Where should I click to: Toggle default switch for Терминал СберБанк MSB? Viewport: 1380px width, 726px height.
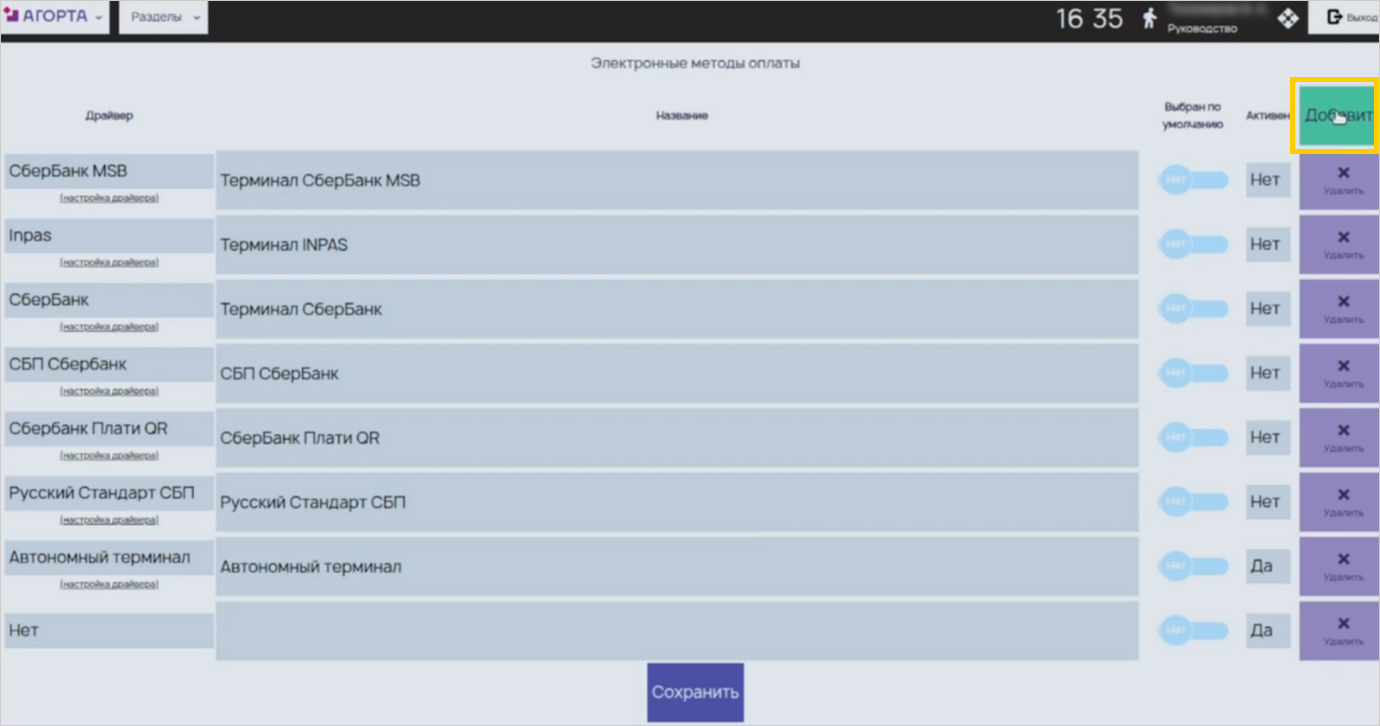click(1192, 181)
